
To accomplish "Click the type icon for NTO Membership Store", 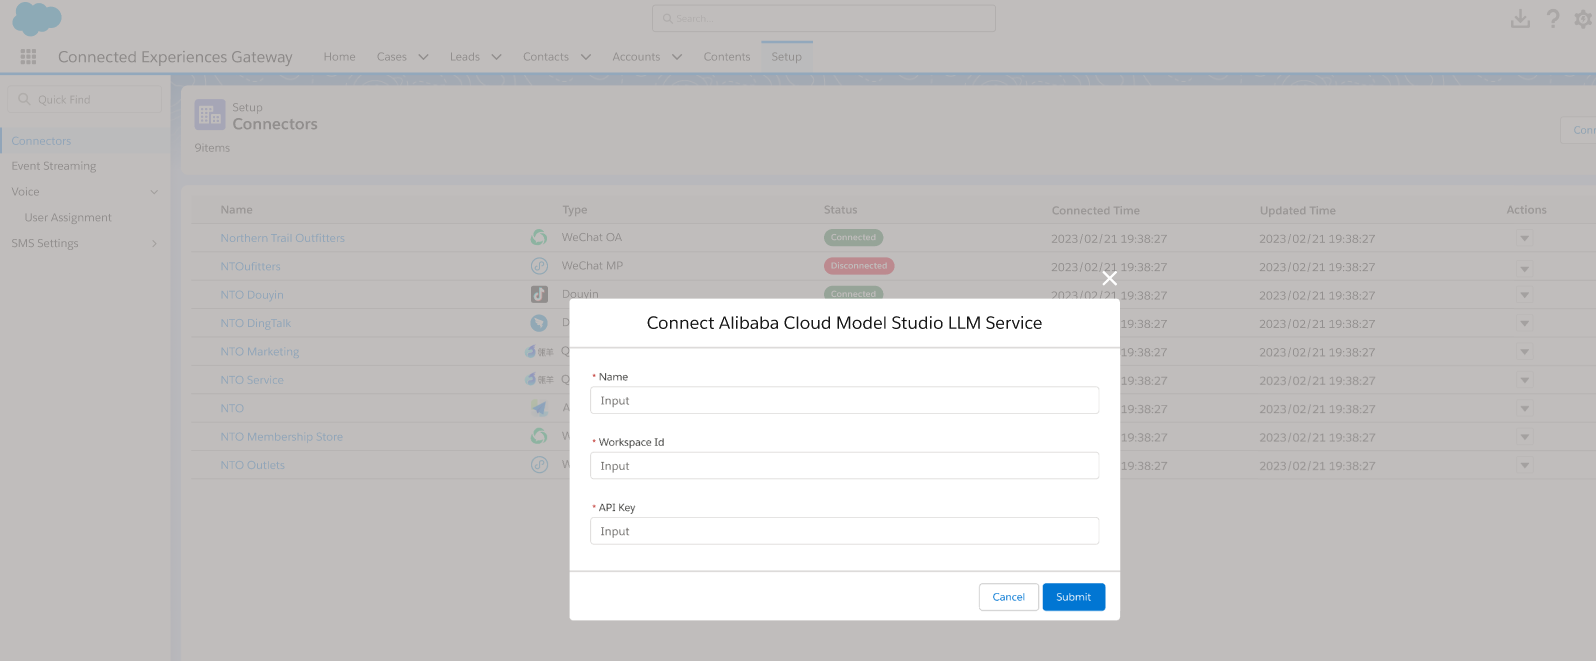I will (539, 436).
